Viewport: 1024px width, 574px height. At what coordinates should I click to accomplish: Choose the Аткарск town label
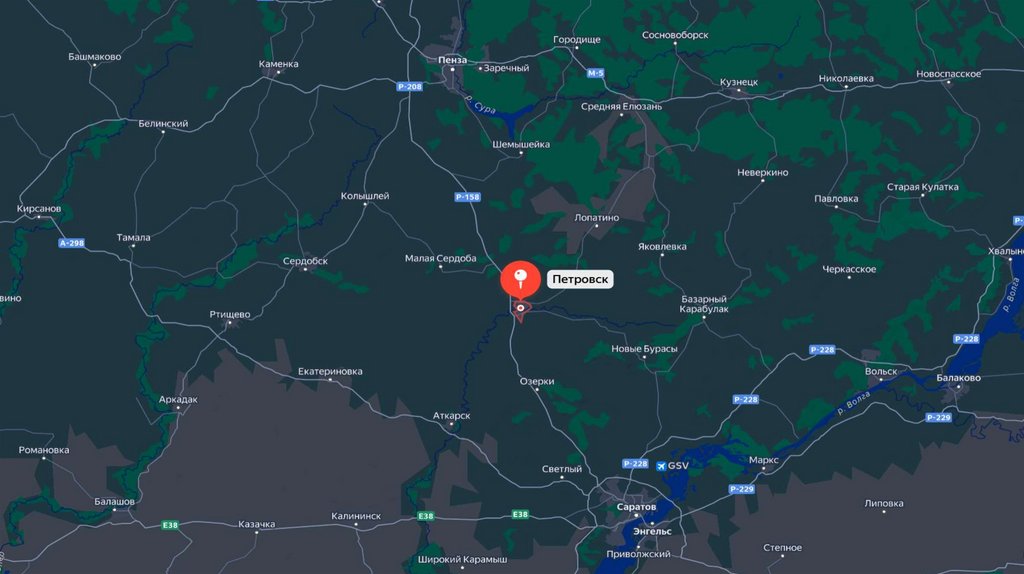451,416
